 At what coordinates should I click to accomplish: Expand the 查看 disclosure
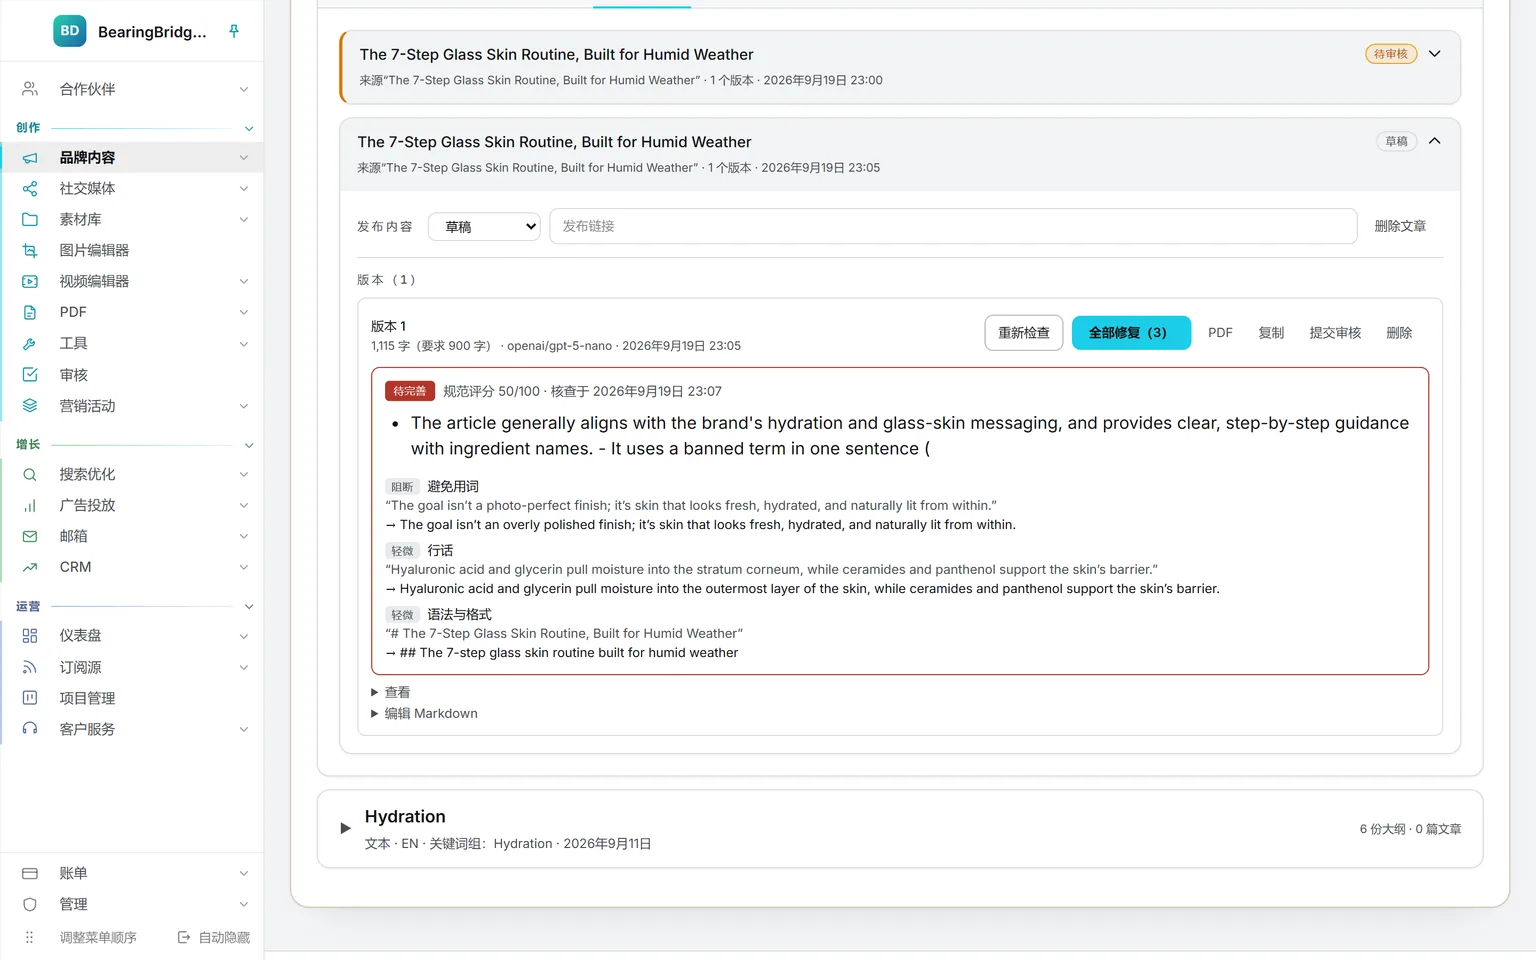(x=391, y=692)
